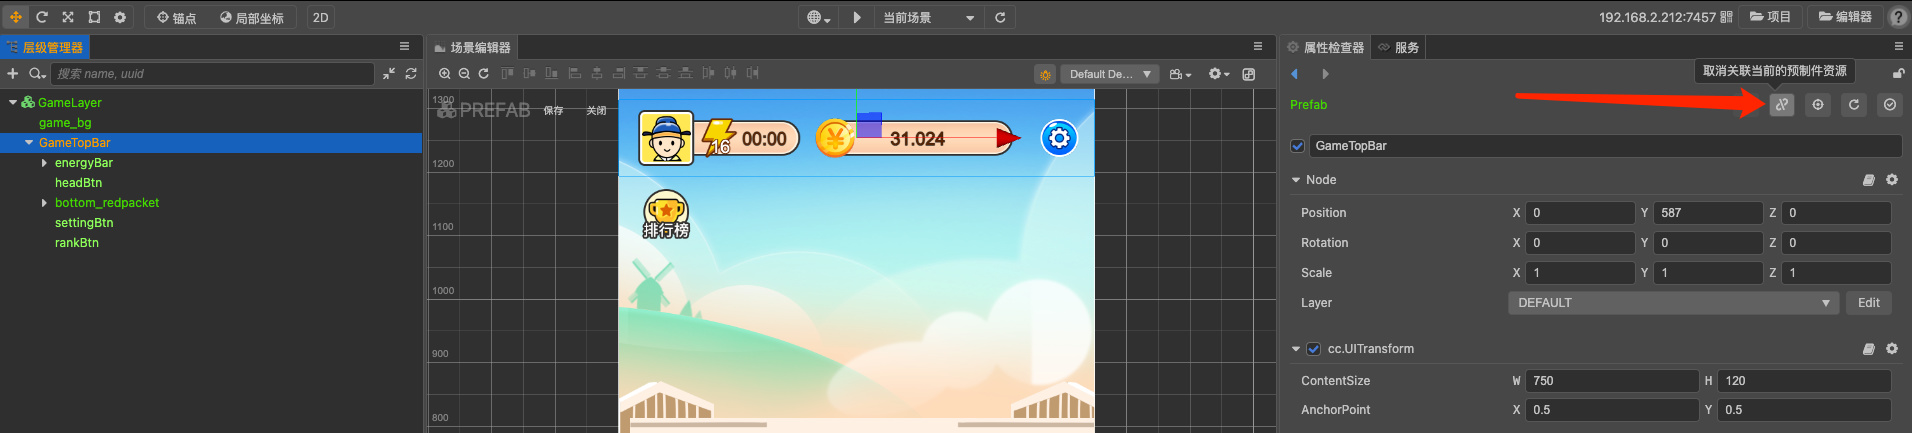Image resolution: width=1912 pixels, height=433 pixels.
Task: Toggle the 锚点 pivot mode button
Action: tap(177, 18)
